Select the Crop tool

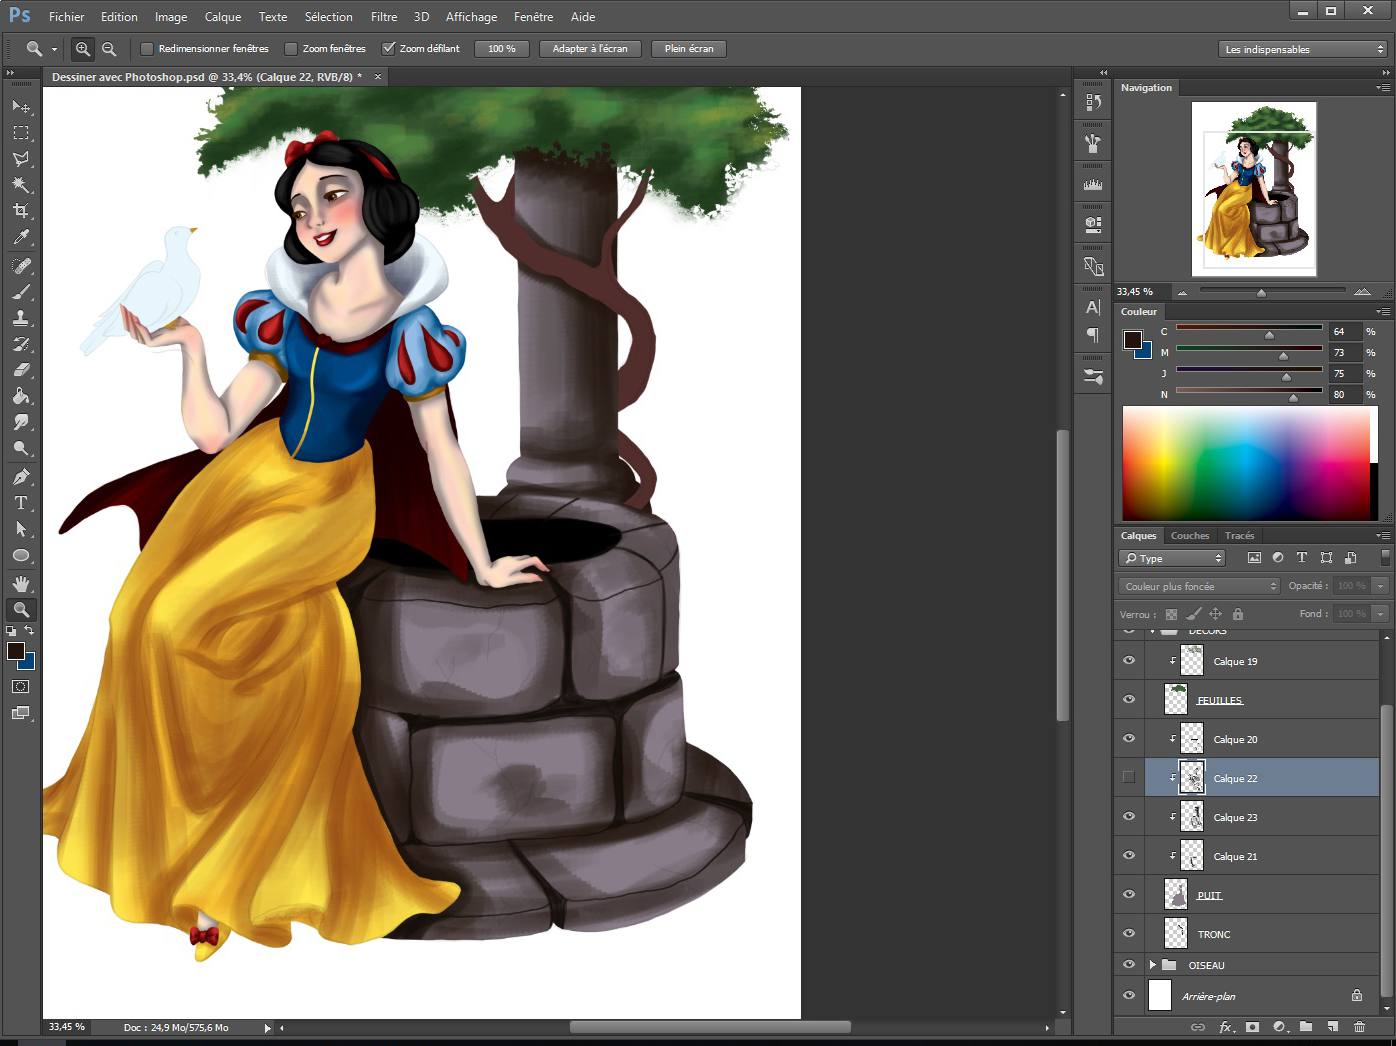(x=22, y=211)
